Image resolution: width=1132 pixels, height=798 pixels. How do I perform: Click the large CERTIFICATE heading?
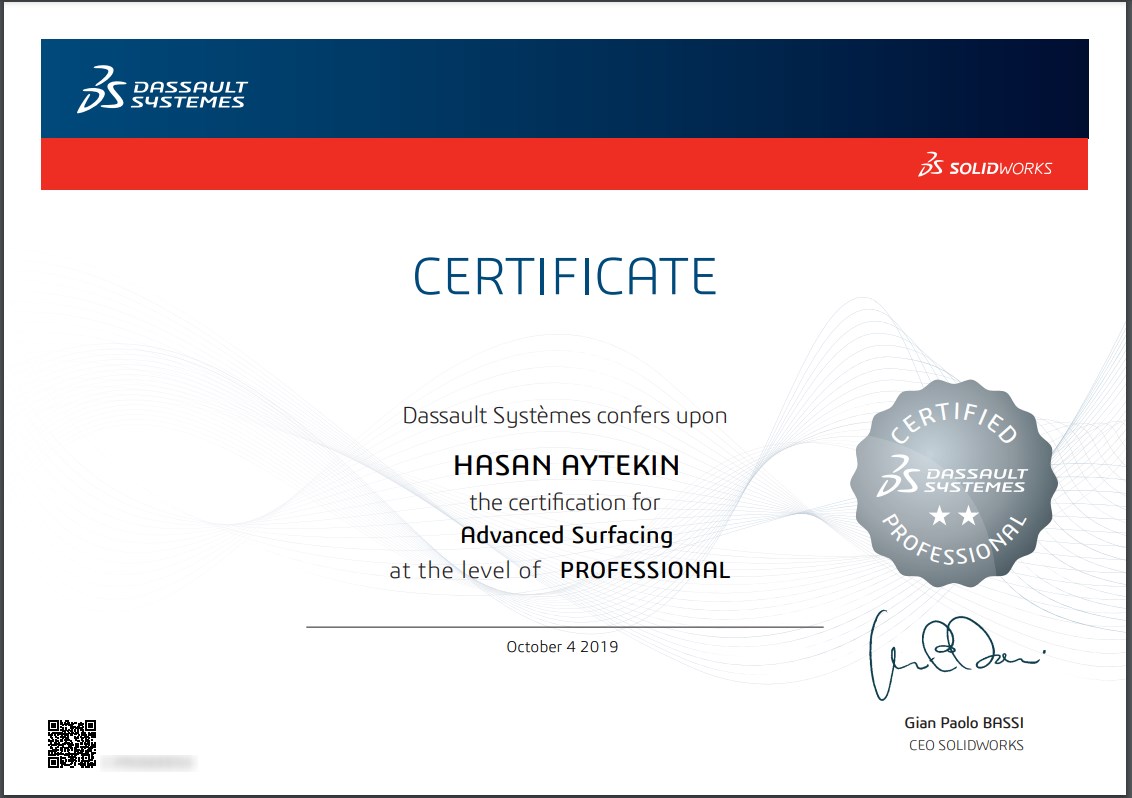(x=565, y=276)
